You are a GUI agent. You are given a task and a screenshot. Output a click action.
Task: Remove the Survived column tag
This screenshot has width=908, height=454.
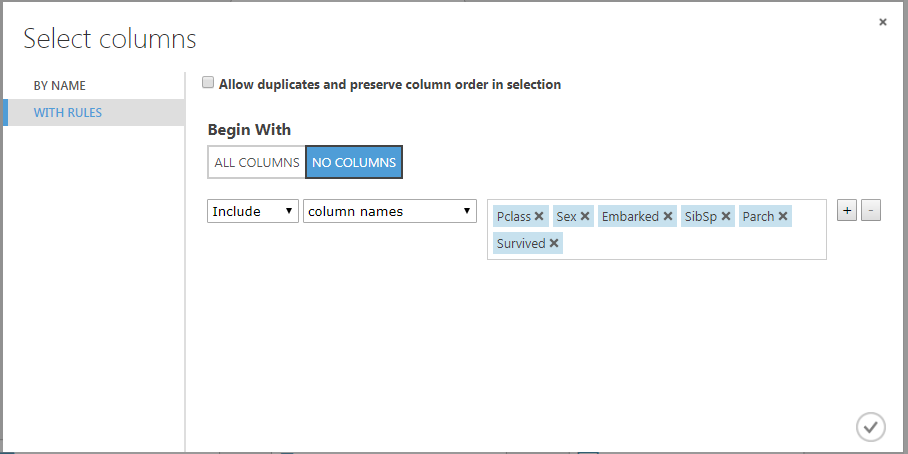click(x=554, y=243)
